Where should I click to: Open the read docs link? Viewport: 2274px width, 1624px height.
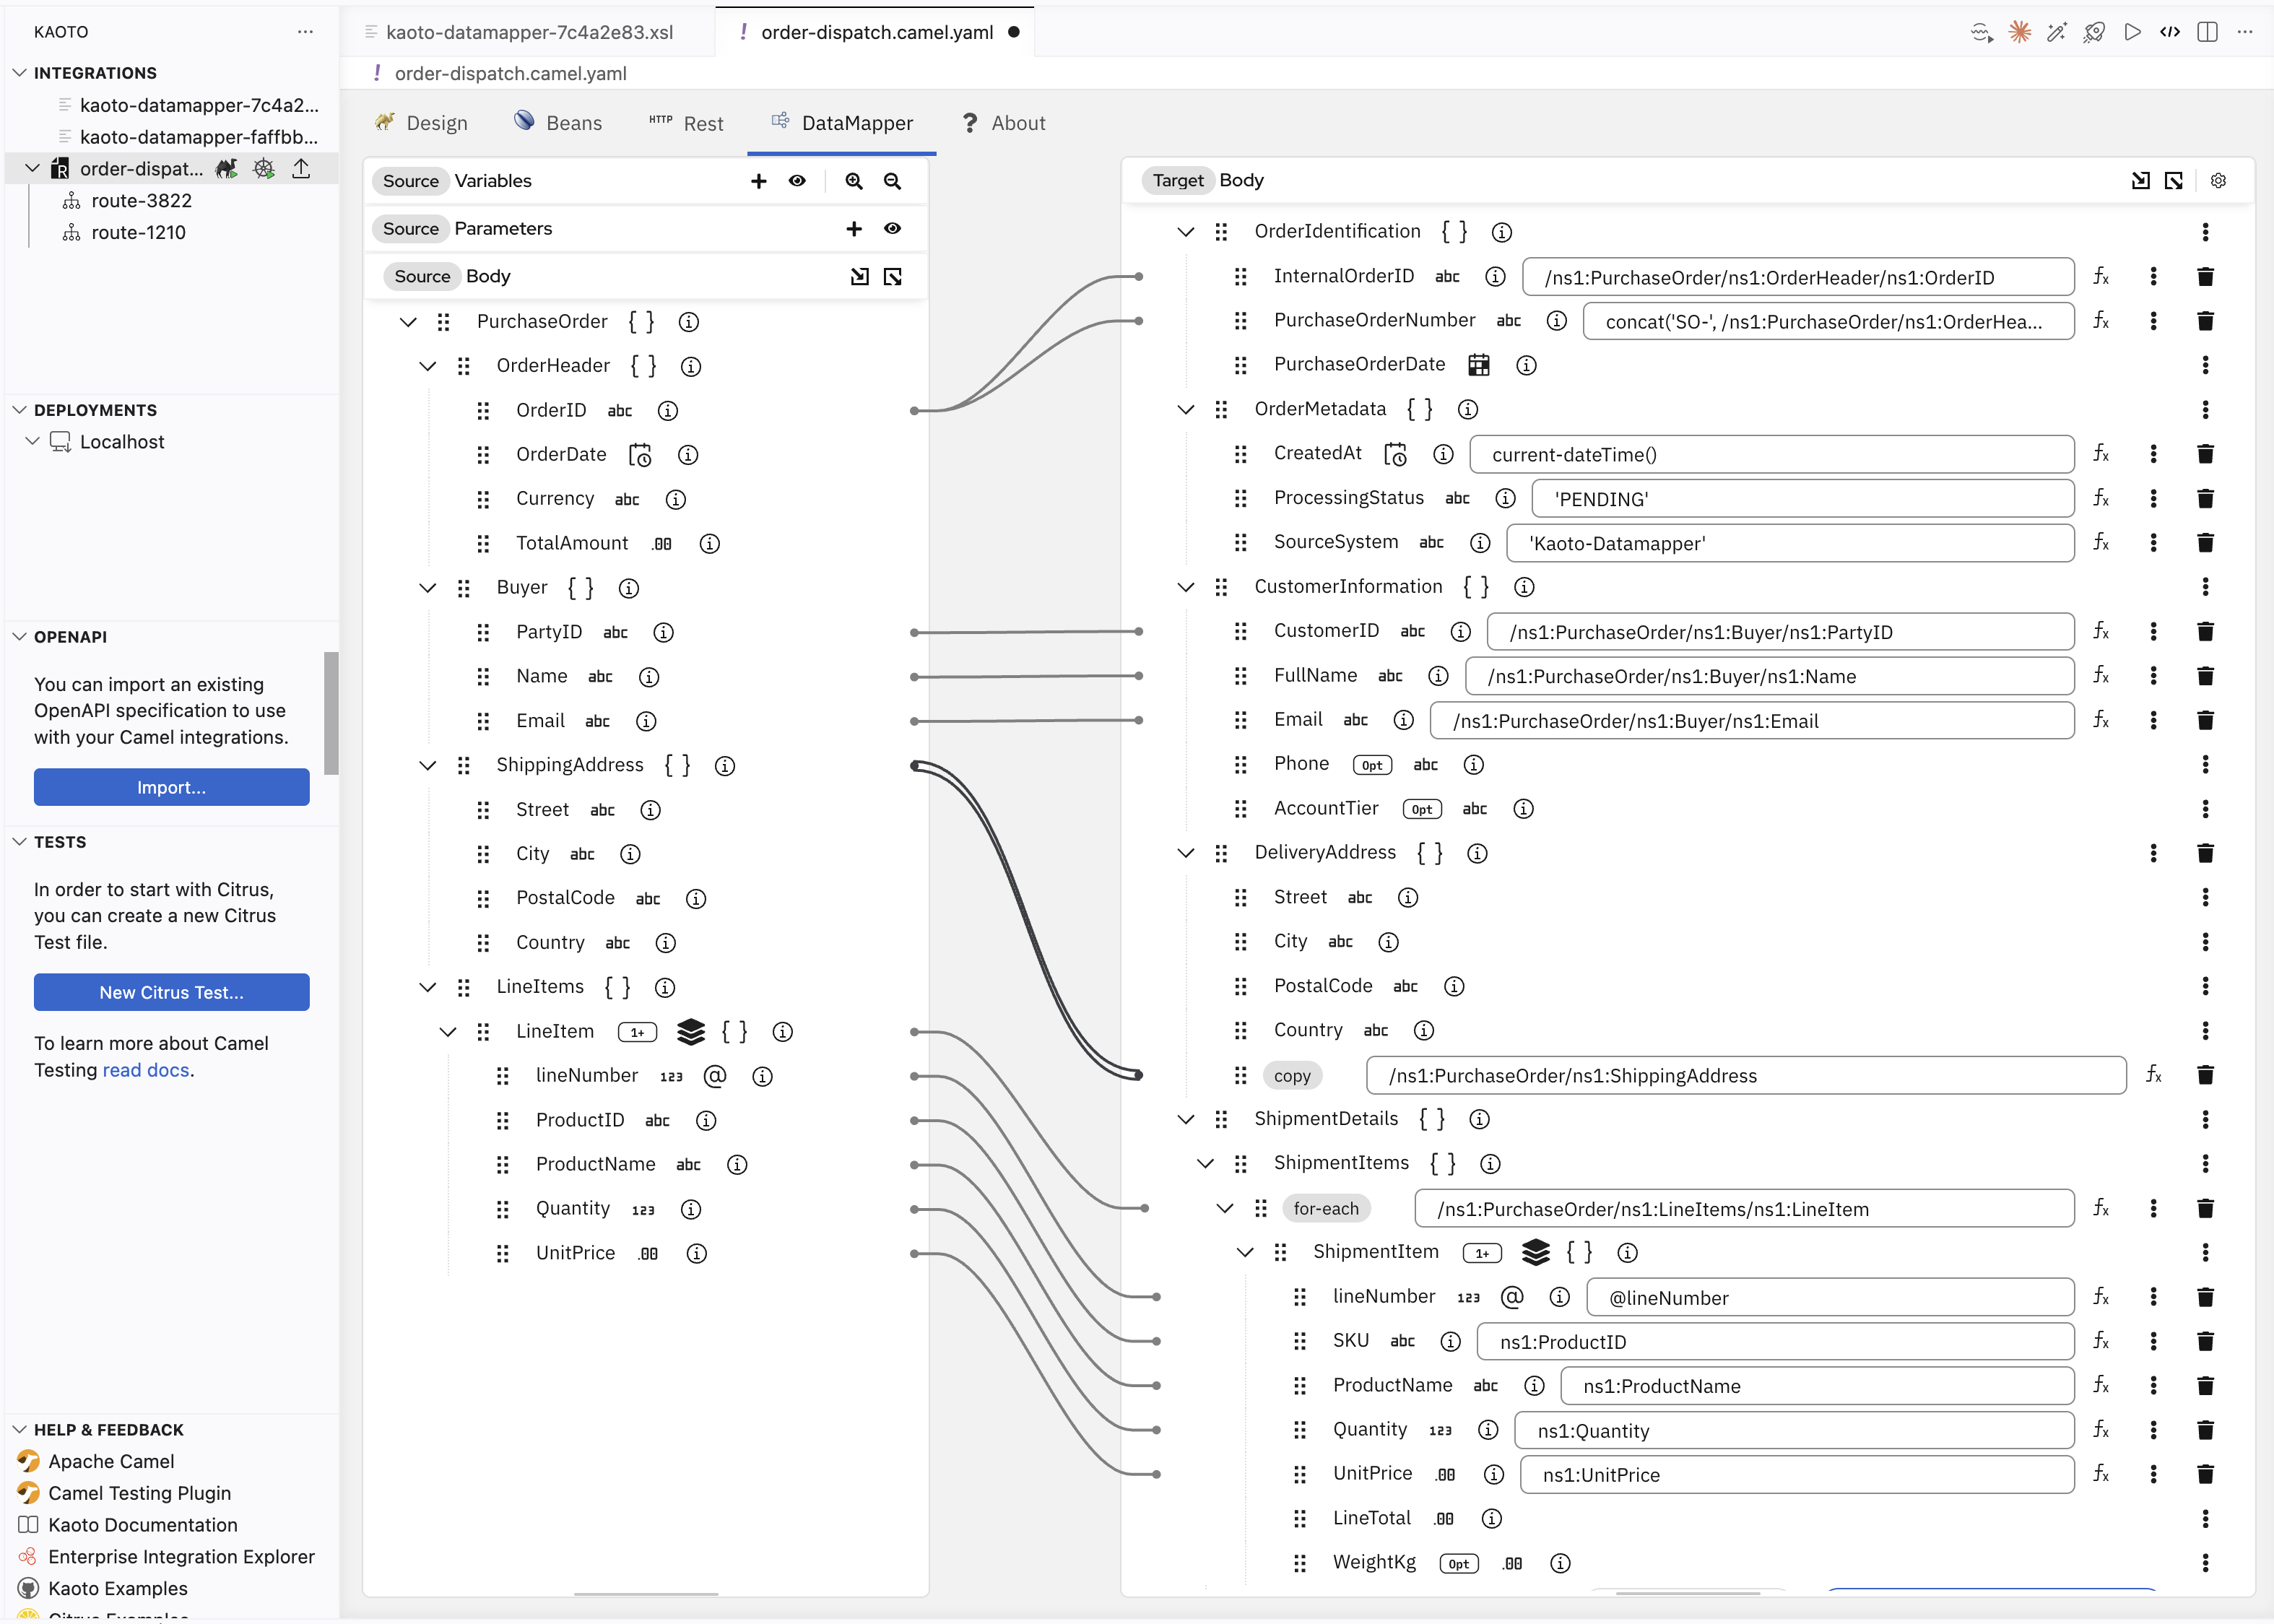click(146, 1070)
